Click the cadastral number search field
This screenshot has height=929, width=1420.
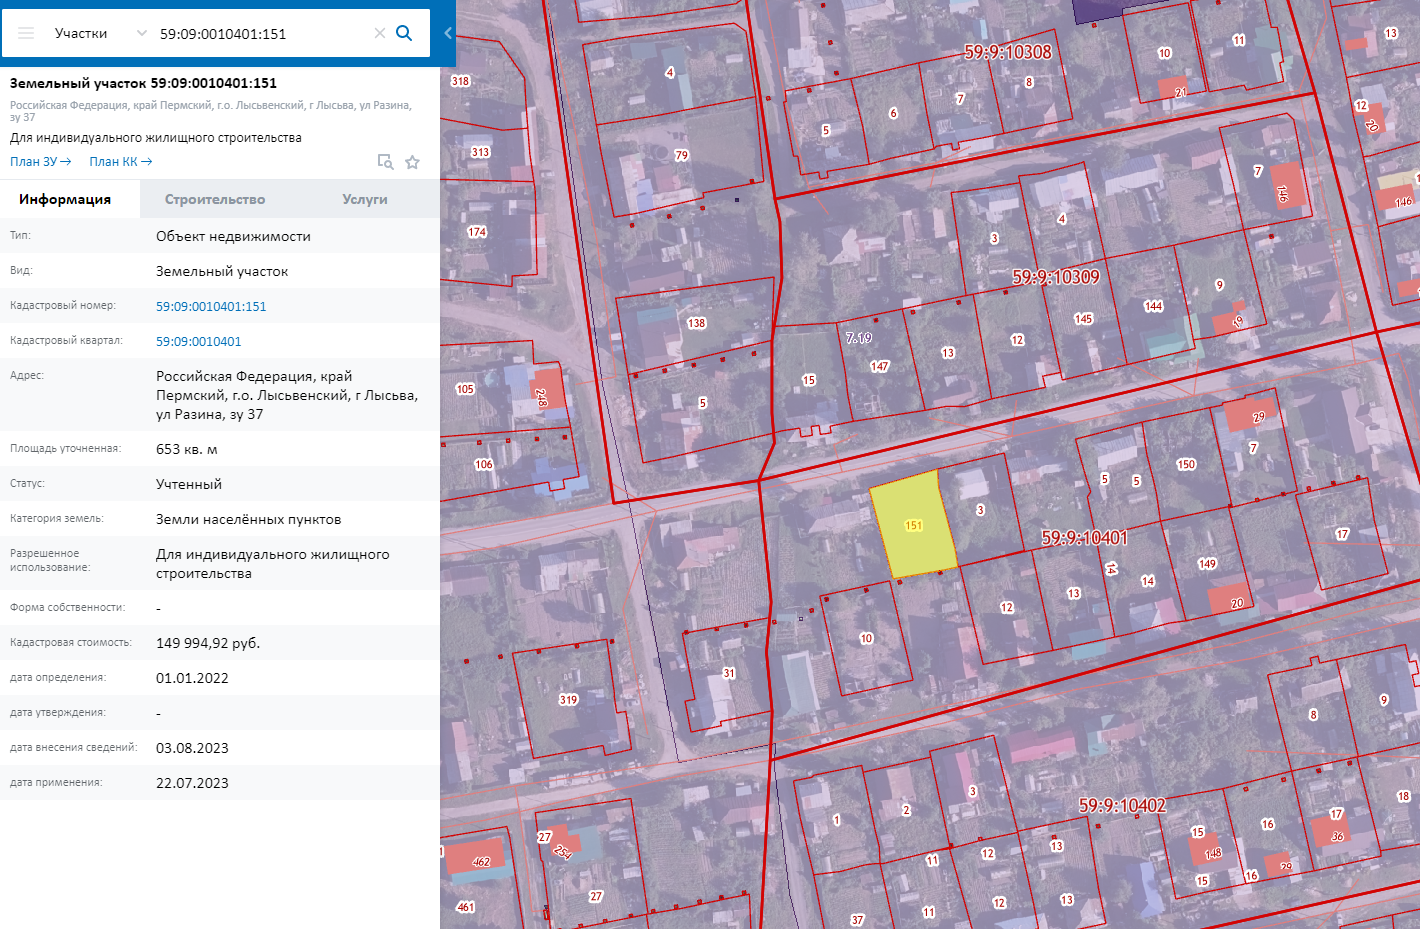coord(260,33)
